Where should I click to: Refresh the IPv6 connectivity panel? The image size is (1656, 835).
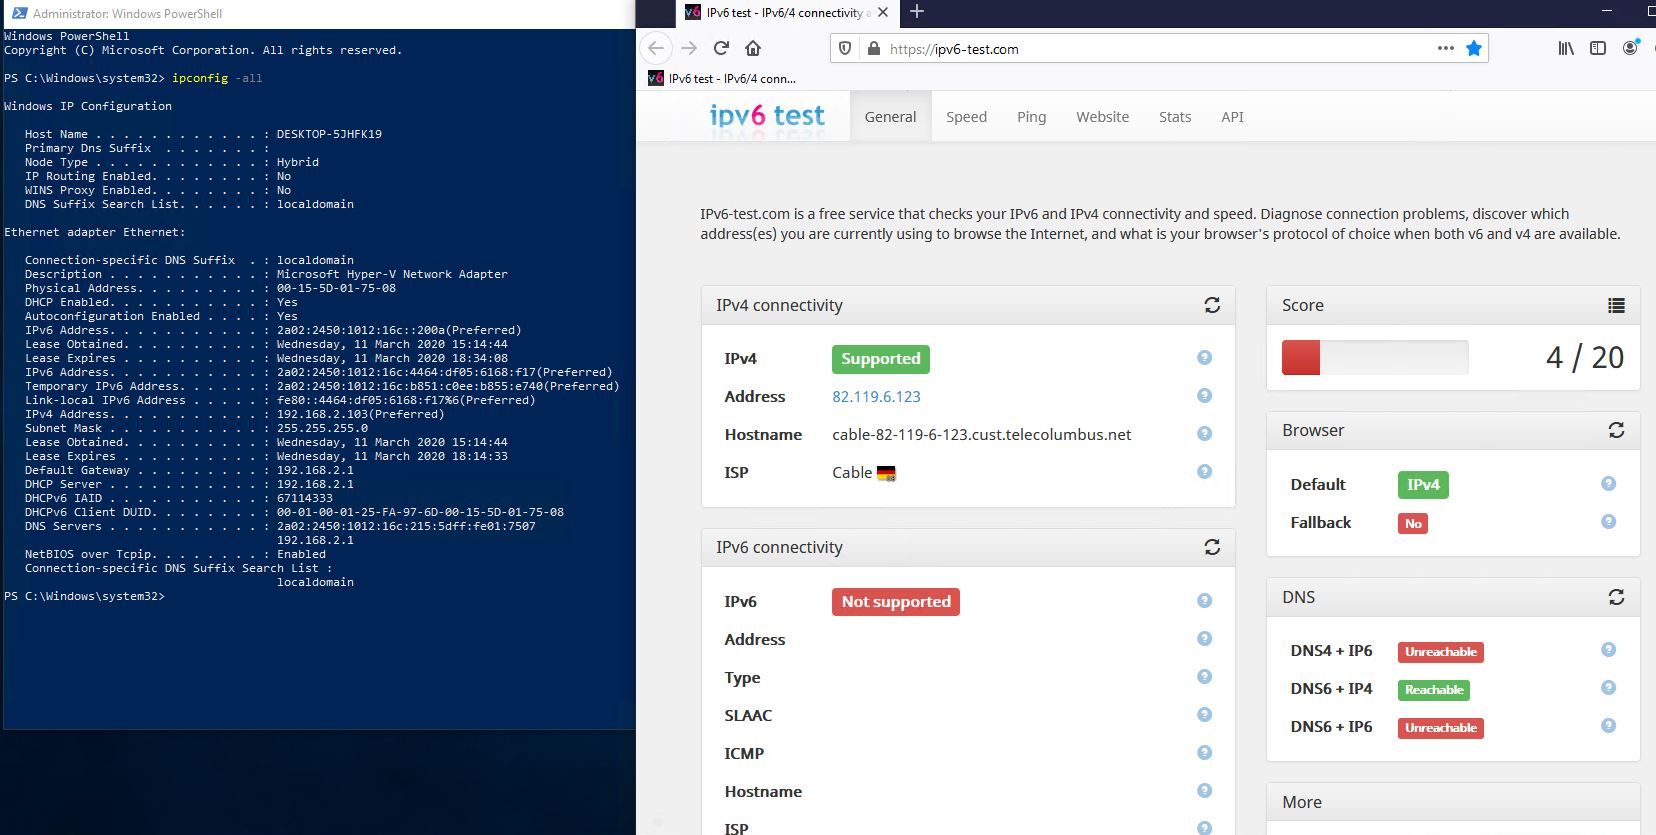(1212, 547)
